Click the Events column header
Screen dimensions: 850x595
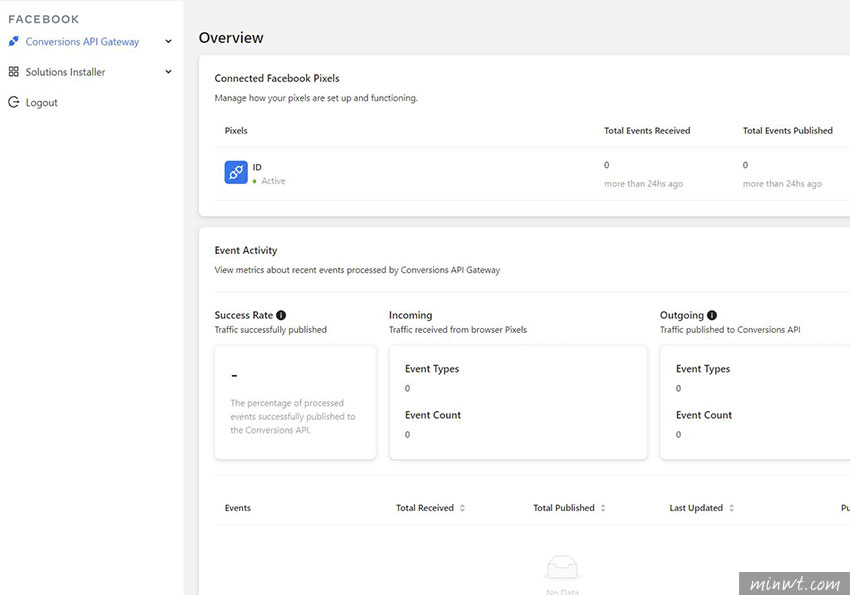point(237,508)
